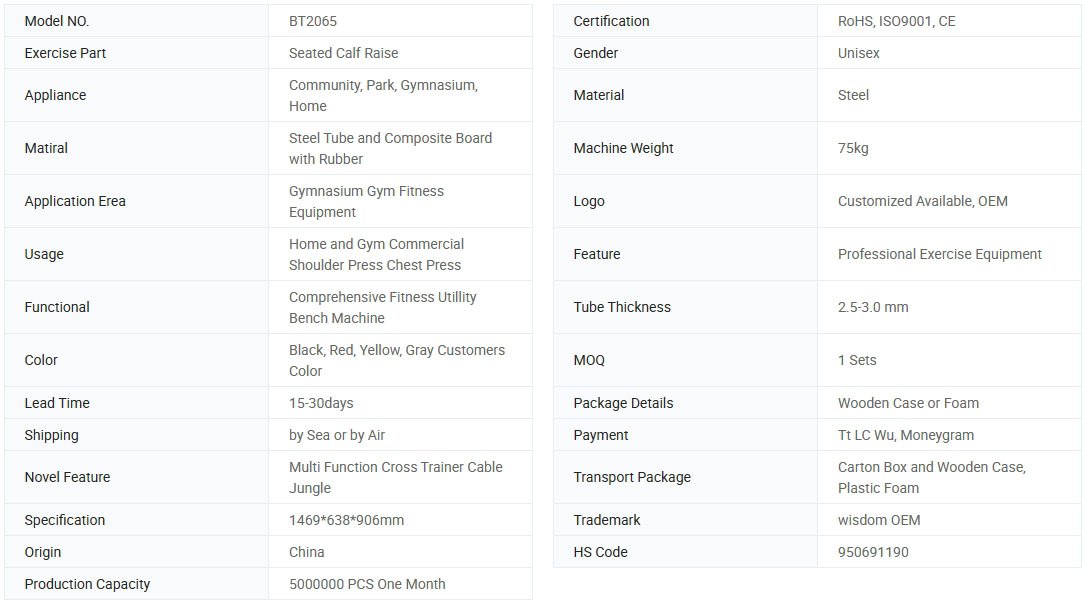The height and width of the screenshot is (604, 1086).
Task: Select the 1469*638*906mm specification value
Action: point(346,520)
